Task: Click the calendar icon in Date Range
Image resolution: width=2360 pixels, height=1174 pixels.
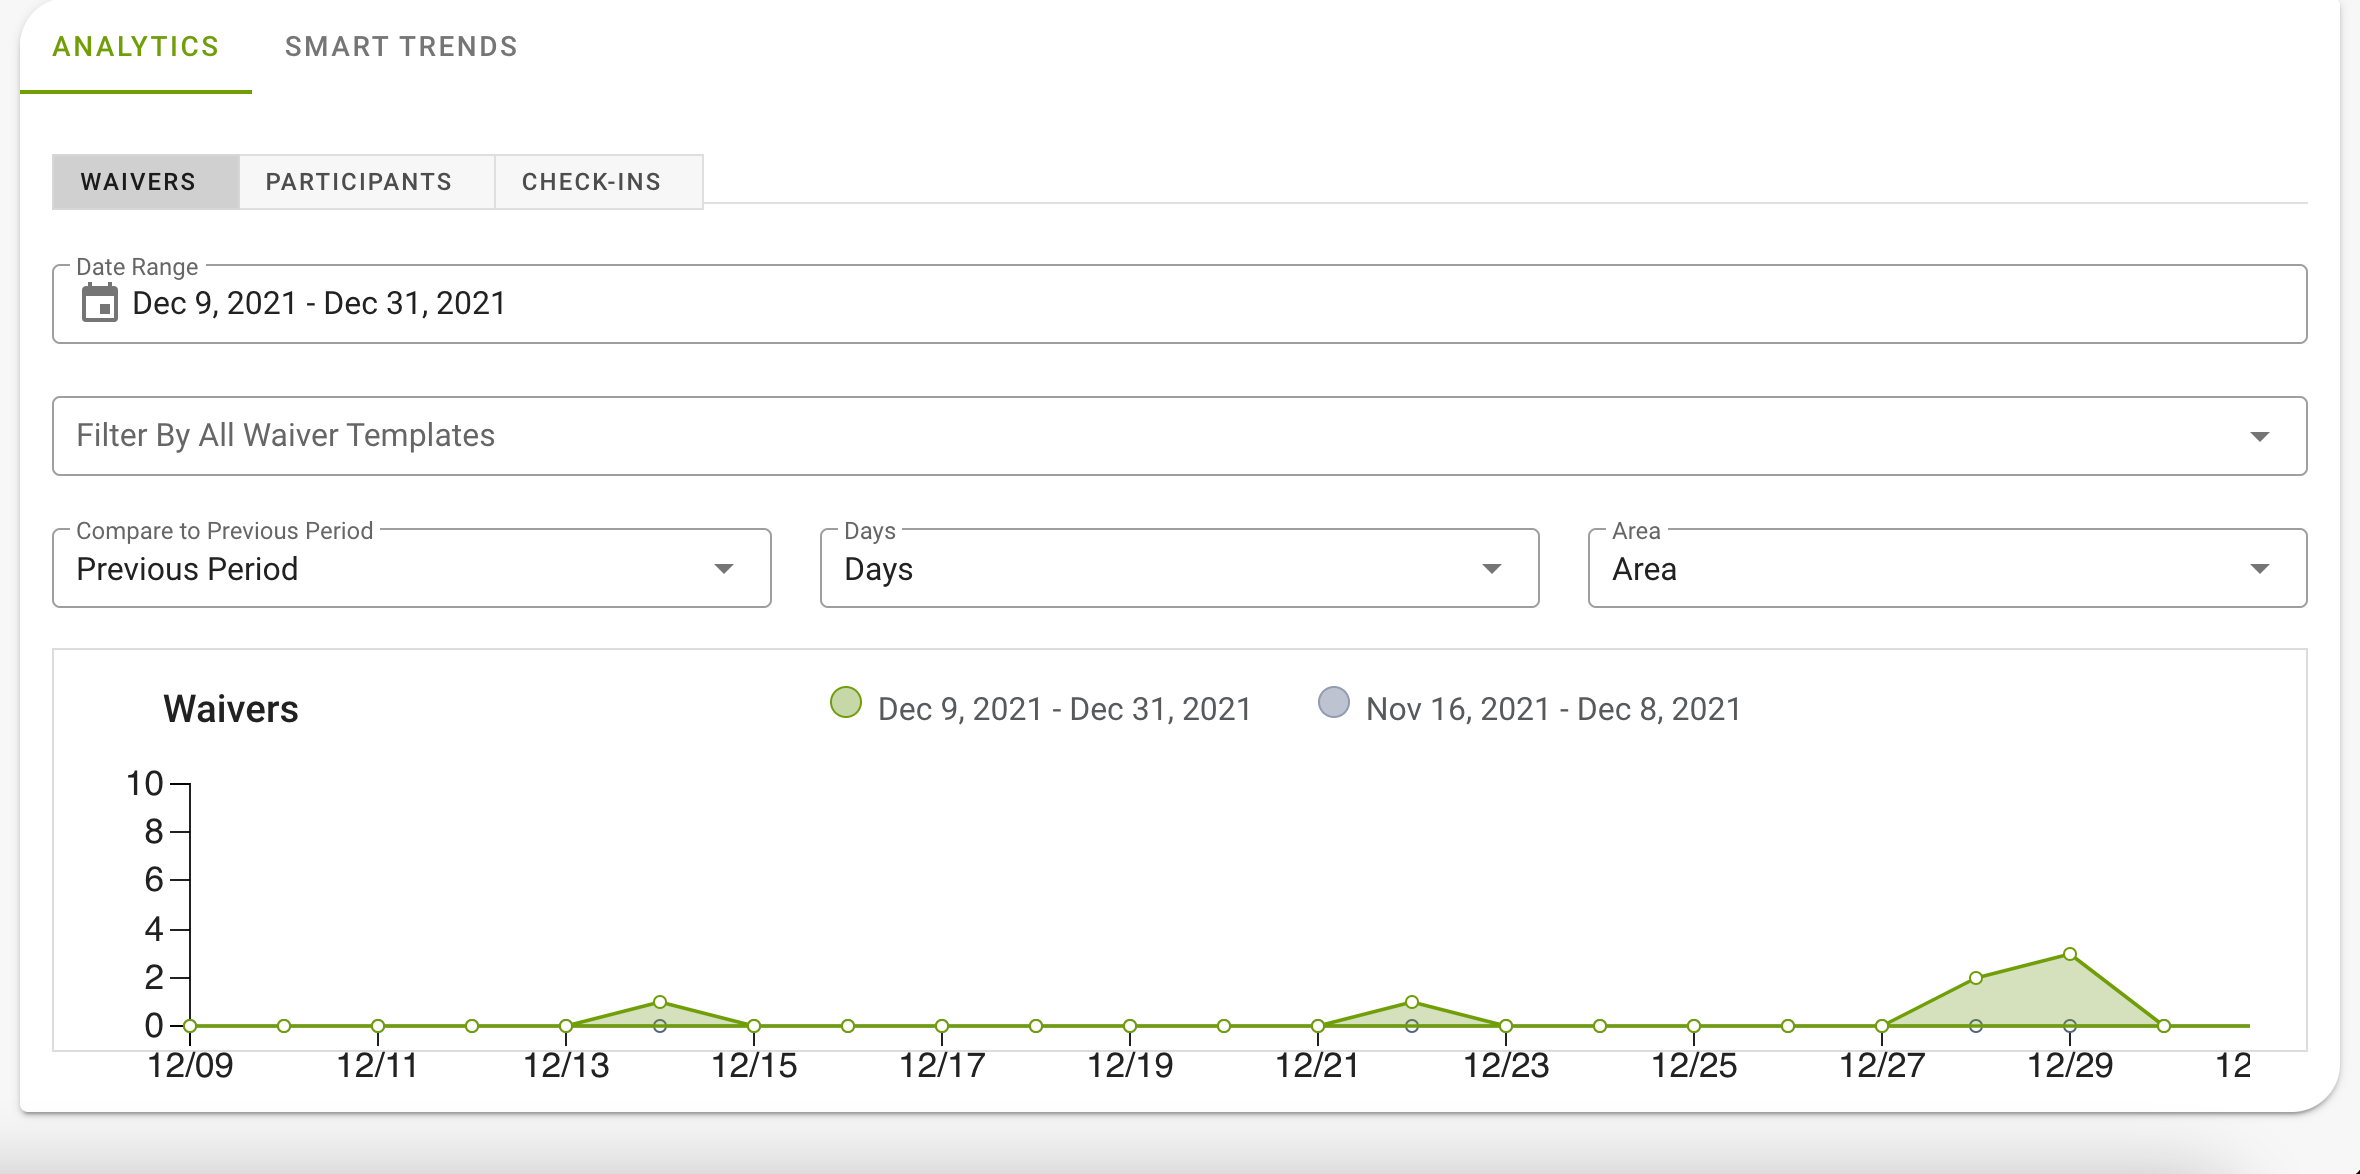Action: click(x=99, y=303)
